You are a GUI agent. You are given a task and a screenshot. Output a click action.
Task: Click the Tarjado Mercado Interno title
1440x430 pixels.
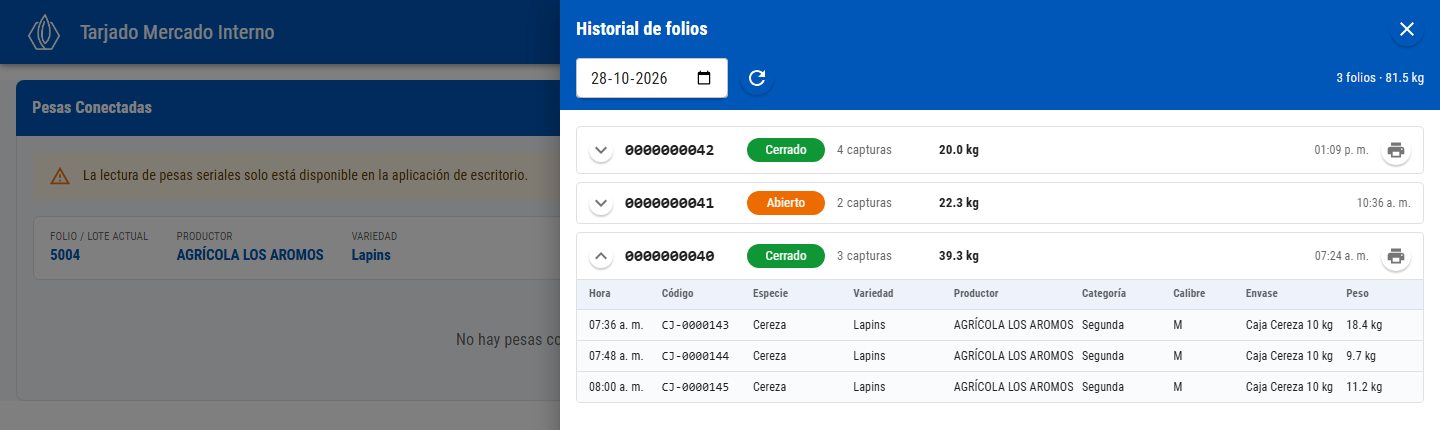point(177,32)
